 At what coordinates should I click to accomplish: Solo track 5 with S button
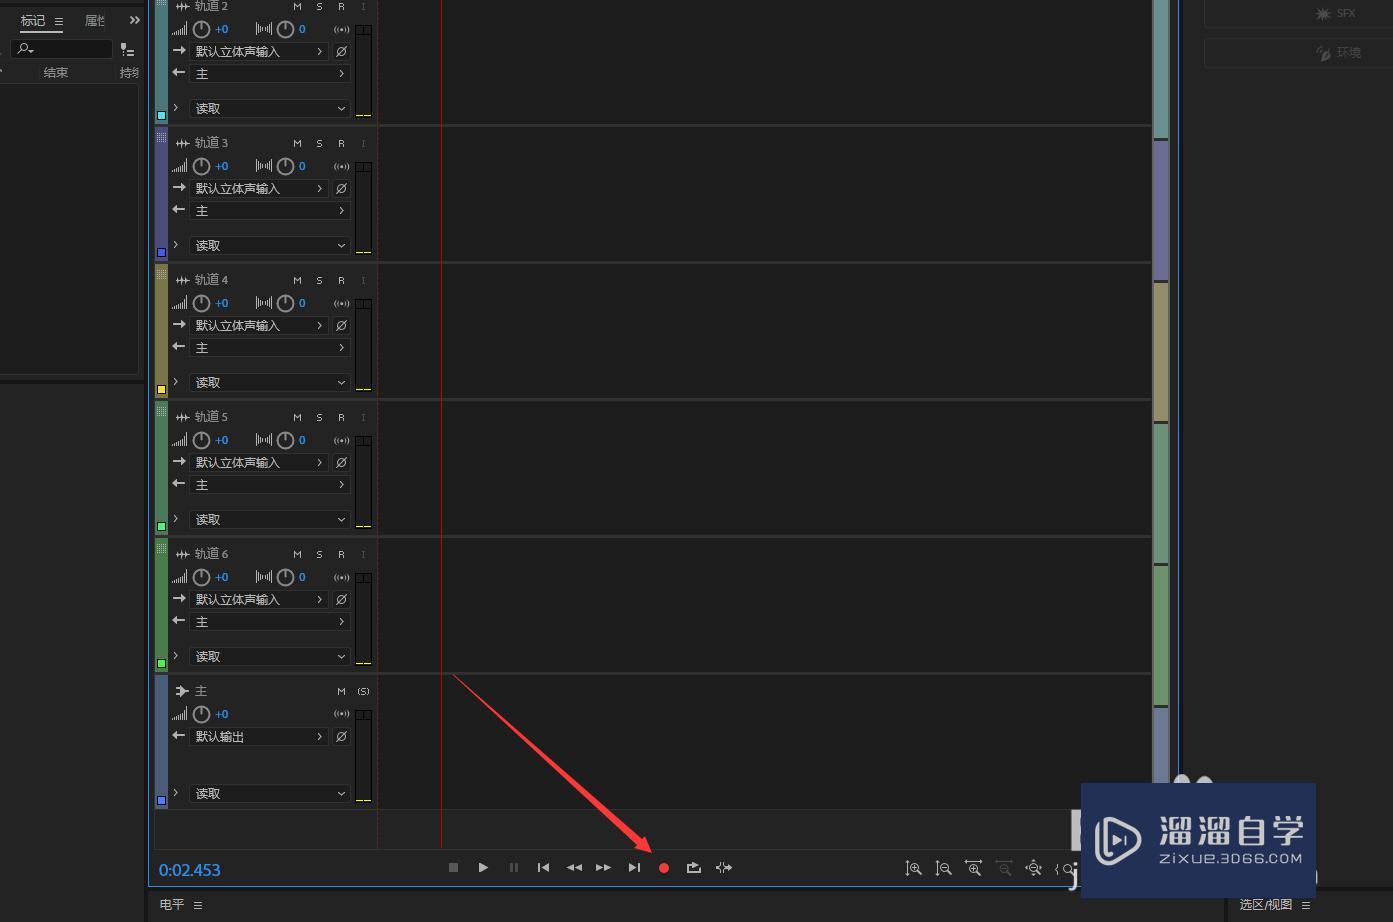(320, 418)
